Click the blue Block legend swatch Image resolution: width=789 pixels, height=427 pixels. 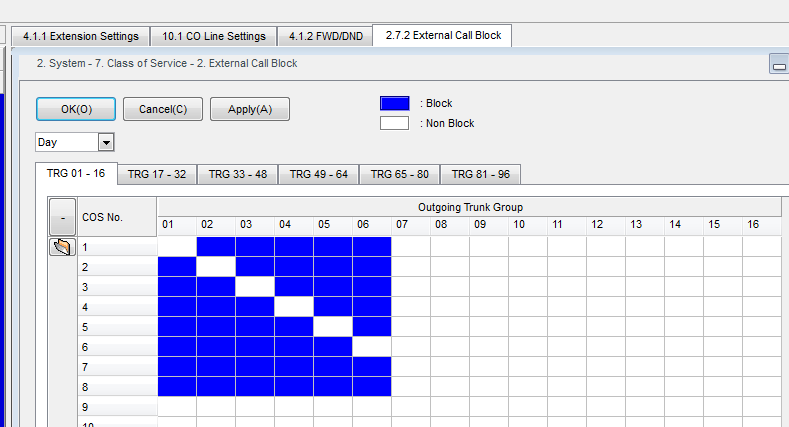394,103
